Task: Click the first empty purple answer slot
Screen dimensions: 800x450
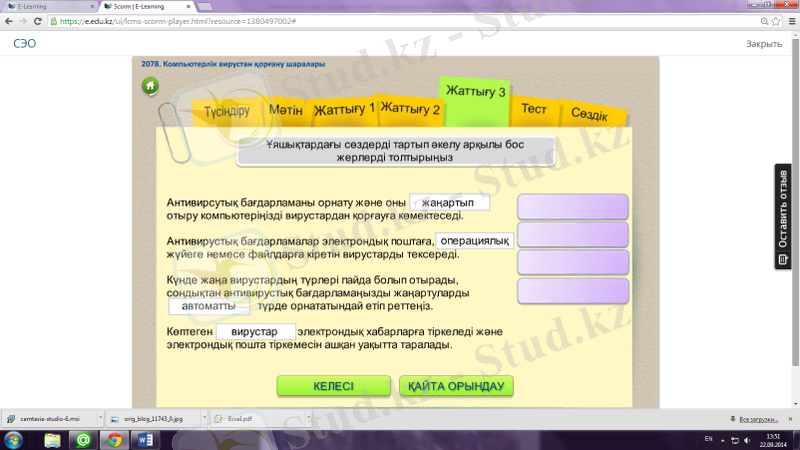Action: 572,207
